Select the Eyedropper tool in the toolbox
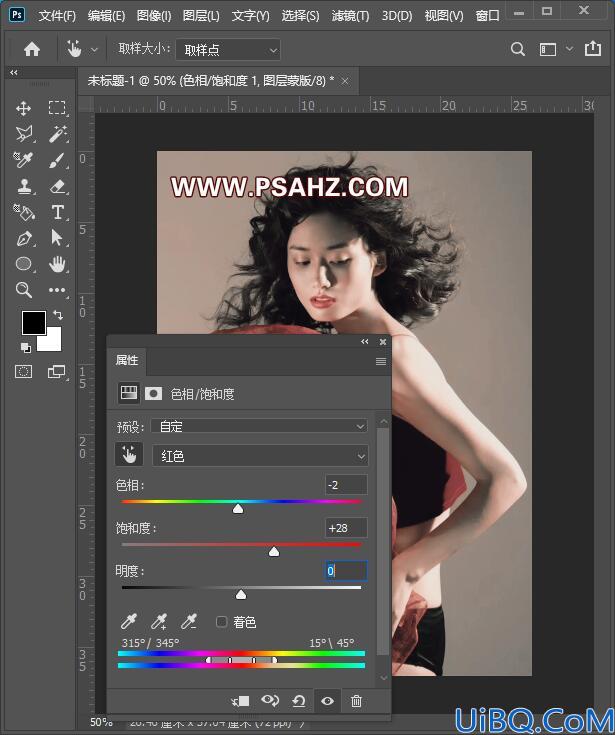 [x=23, y=160]
